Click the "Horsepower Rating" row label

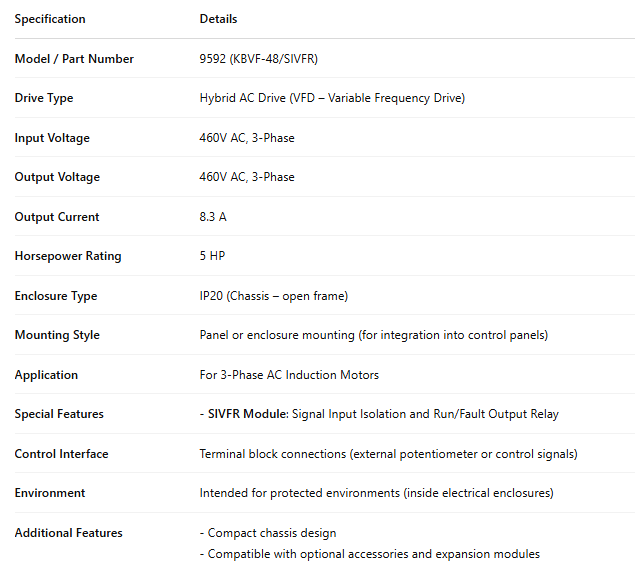[x=68, y=256]
